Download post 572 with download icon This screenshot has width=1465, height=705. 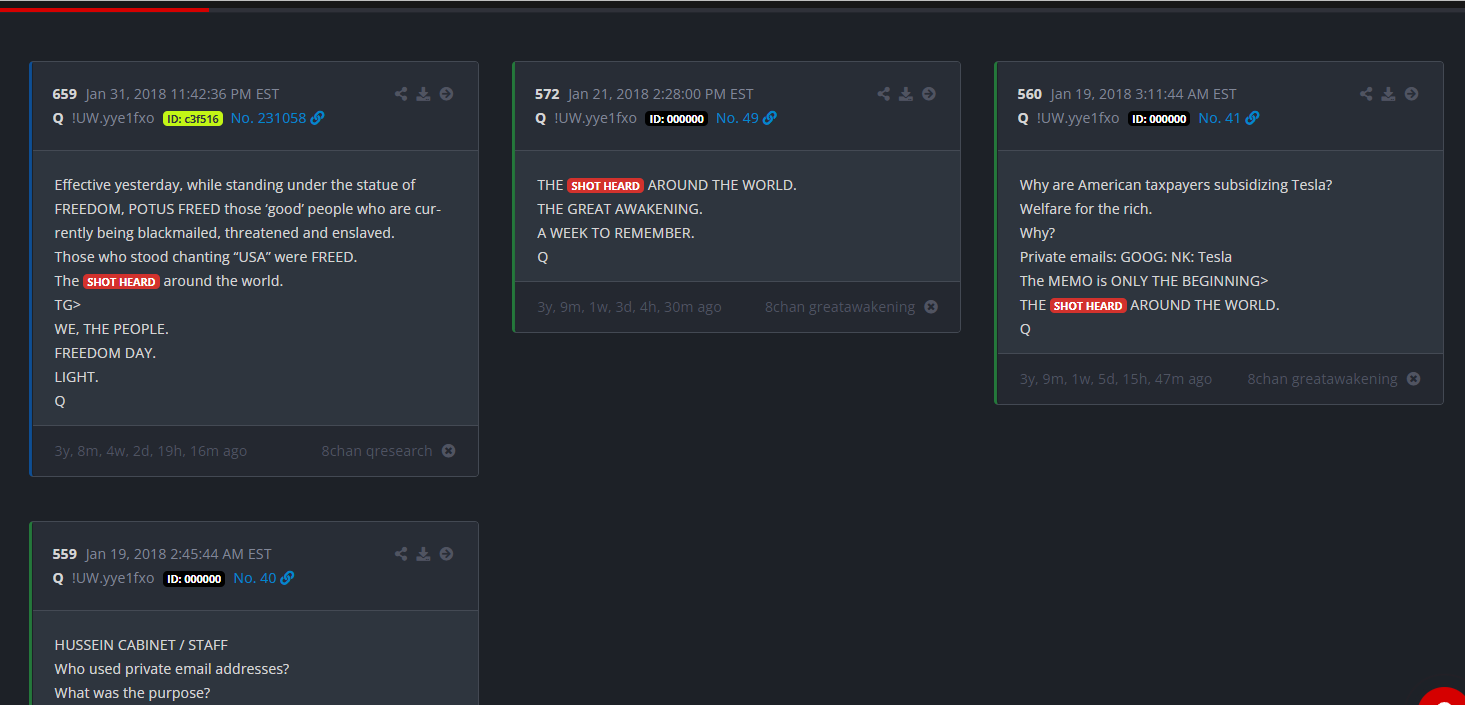click(x=906, y=94)
